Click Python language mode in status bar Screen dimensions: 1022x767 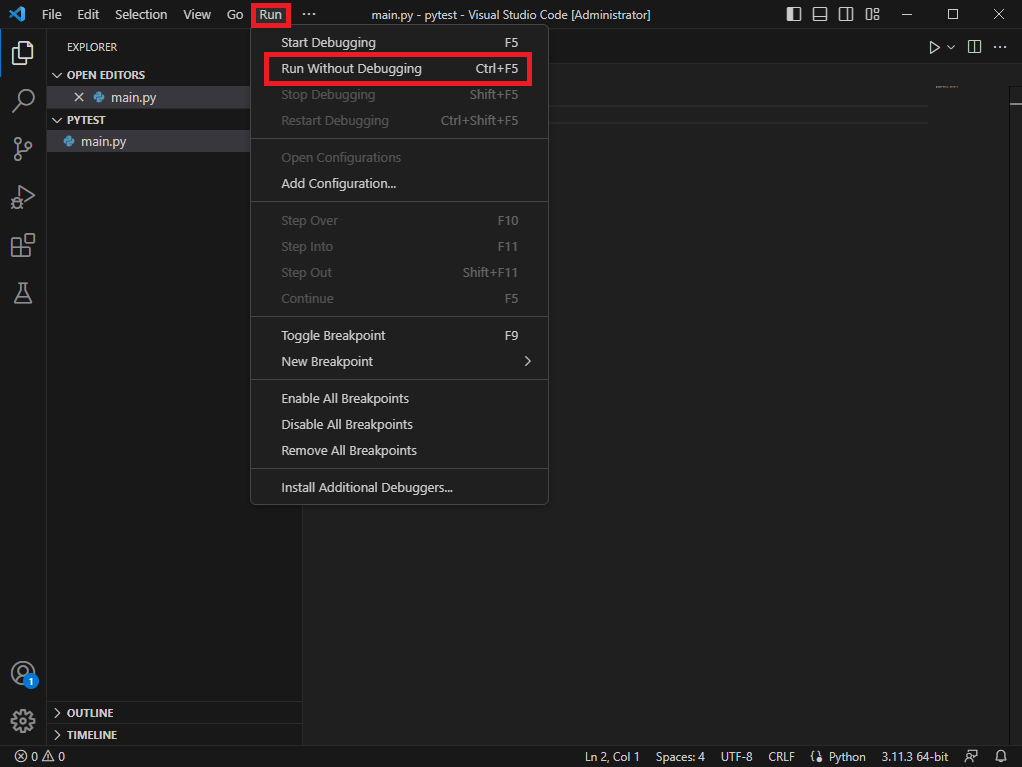click(x=838, y=757)
